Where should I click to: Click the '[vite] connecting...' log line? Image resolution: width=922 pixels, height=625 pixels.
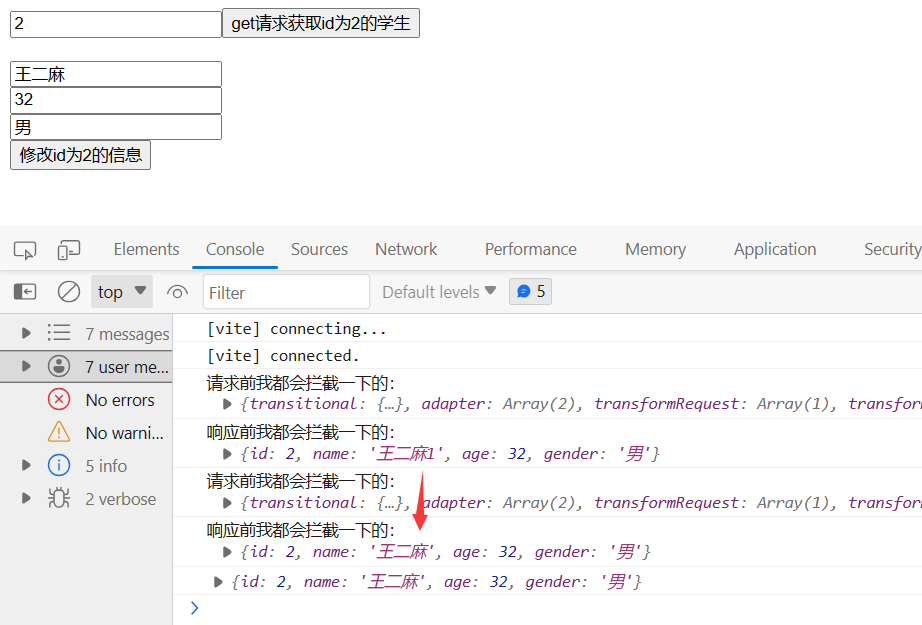[x=296, y=329]
